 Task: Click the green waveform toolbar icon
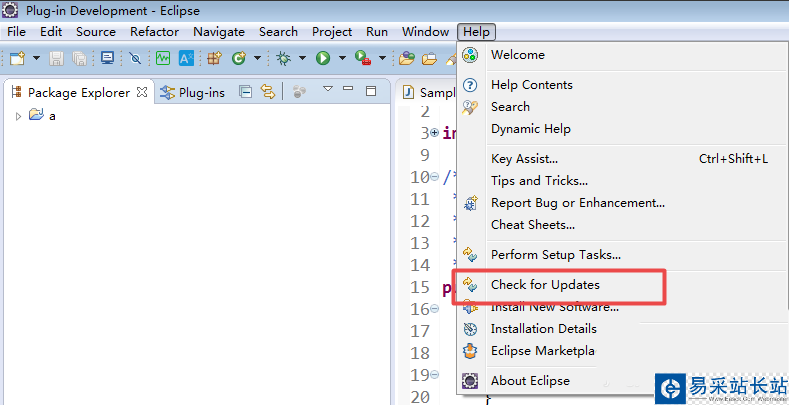pyautogui.click(x=163, y=58)
